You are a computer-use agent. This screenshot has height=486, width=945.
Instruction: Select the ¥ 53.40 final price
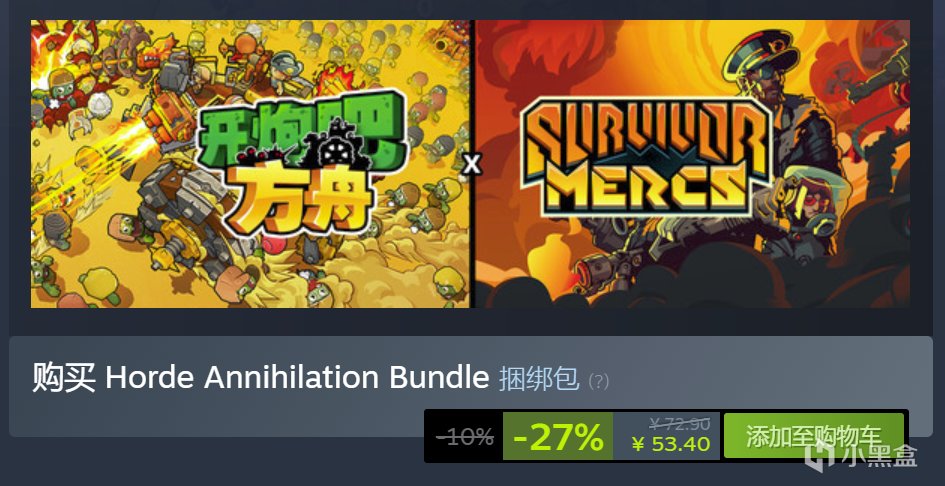671,444
